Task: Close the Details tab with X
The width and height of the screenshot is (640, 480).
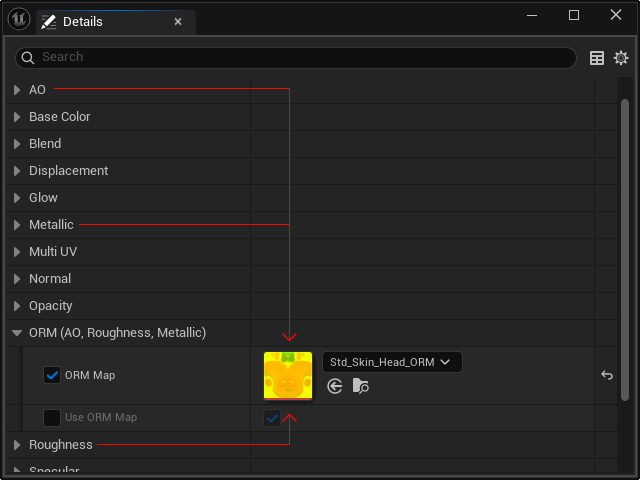Action: pos(178,21)
